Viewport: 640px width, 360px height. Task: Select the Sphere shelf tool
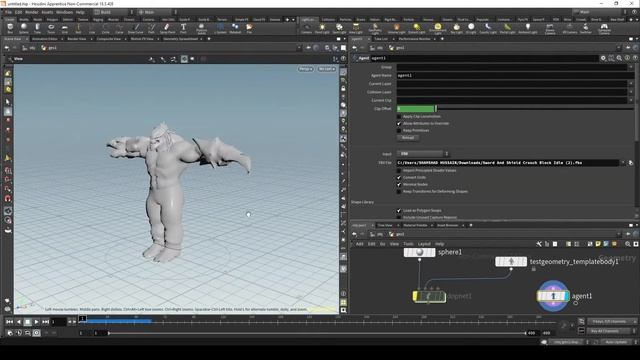[x=24, y=29]
